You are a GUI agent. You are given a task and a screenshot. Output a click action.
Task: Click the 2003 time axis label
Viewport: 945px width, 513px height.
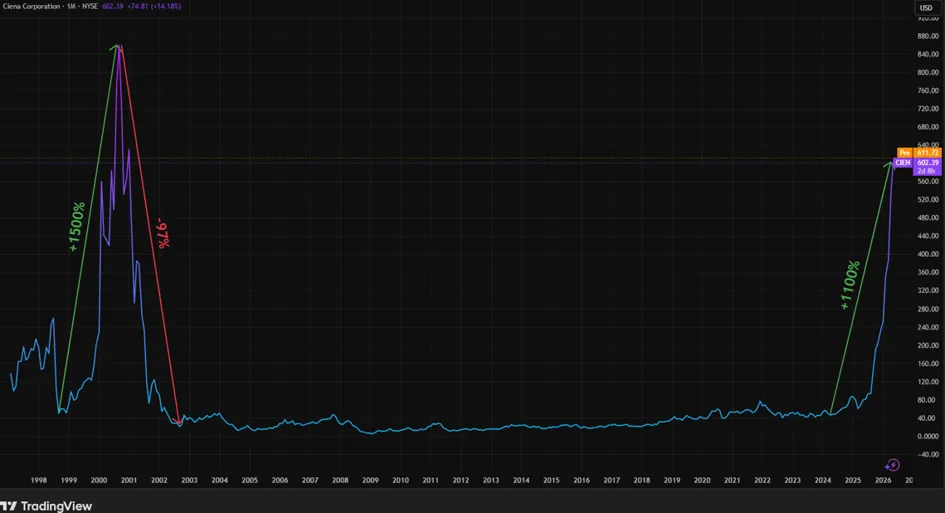click(189, 480)
